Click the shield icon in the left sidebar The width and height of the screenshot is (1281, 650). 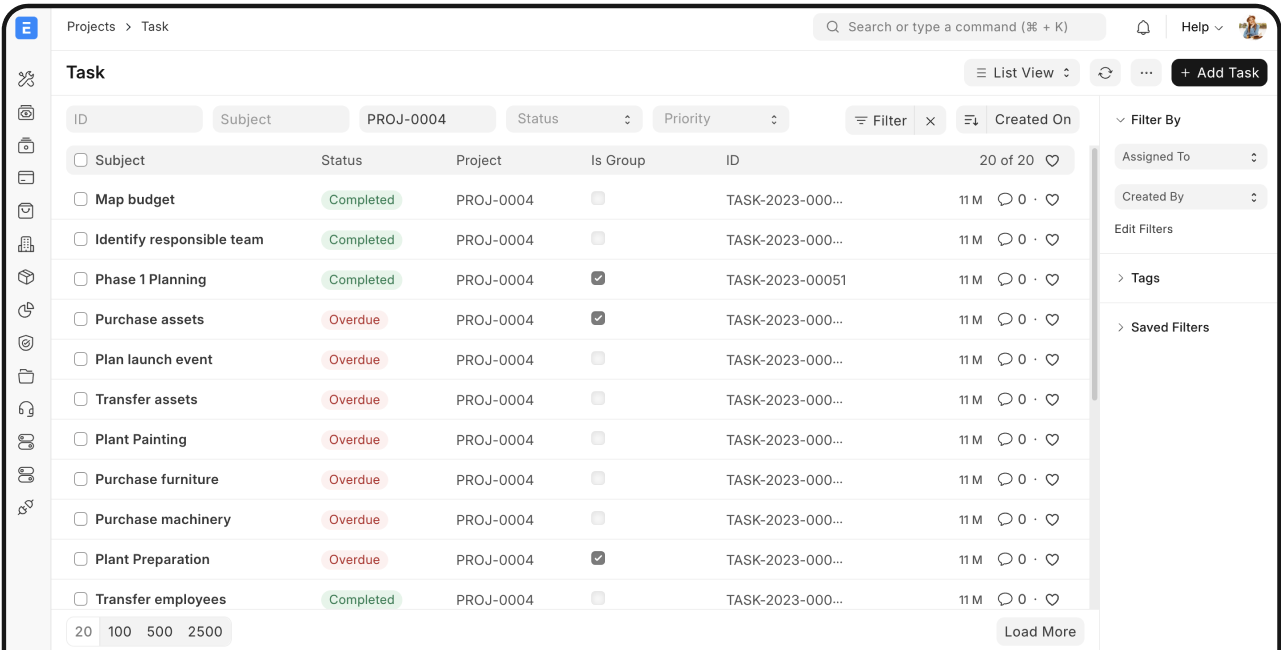(25, 343)
